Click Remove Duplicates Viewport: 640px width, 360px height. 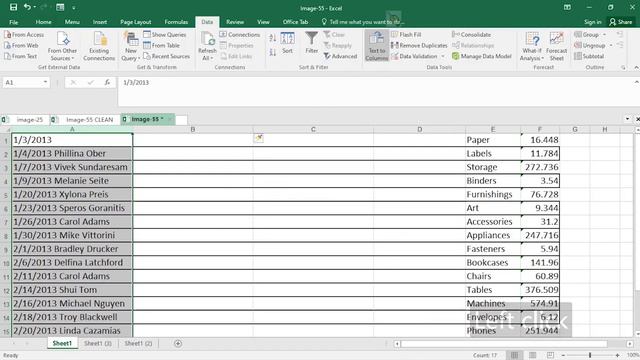pos(419,45)
